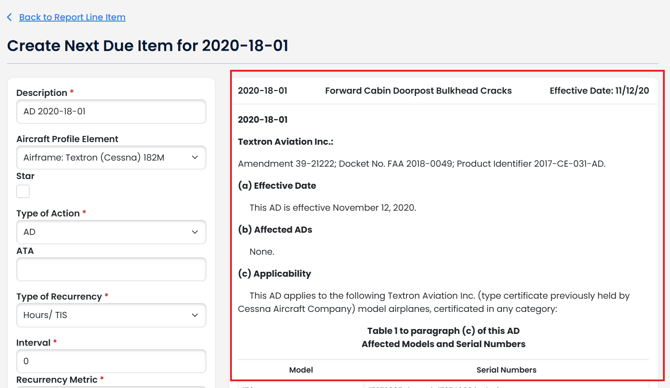Click the Serial Numbers column header

pyautogui.click(x=506, y=370)
